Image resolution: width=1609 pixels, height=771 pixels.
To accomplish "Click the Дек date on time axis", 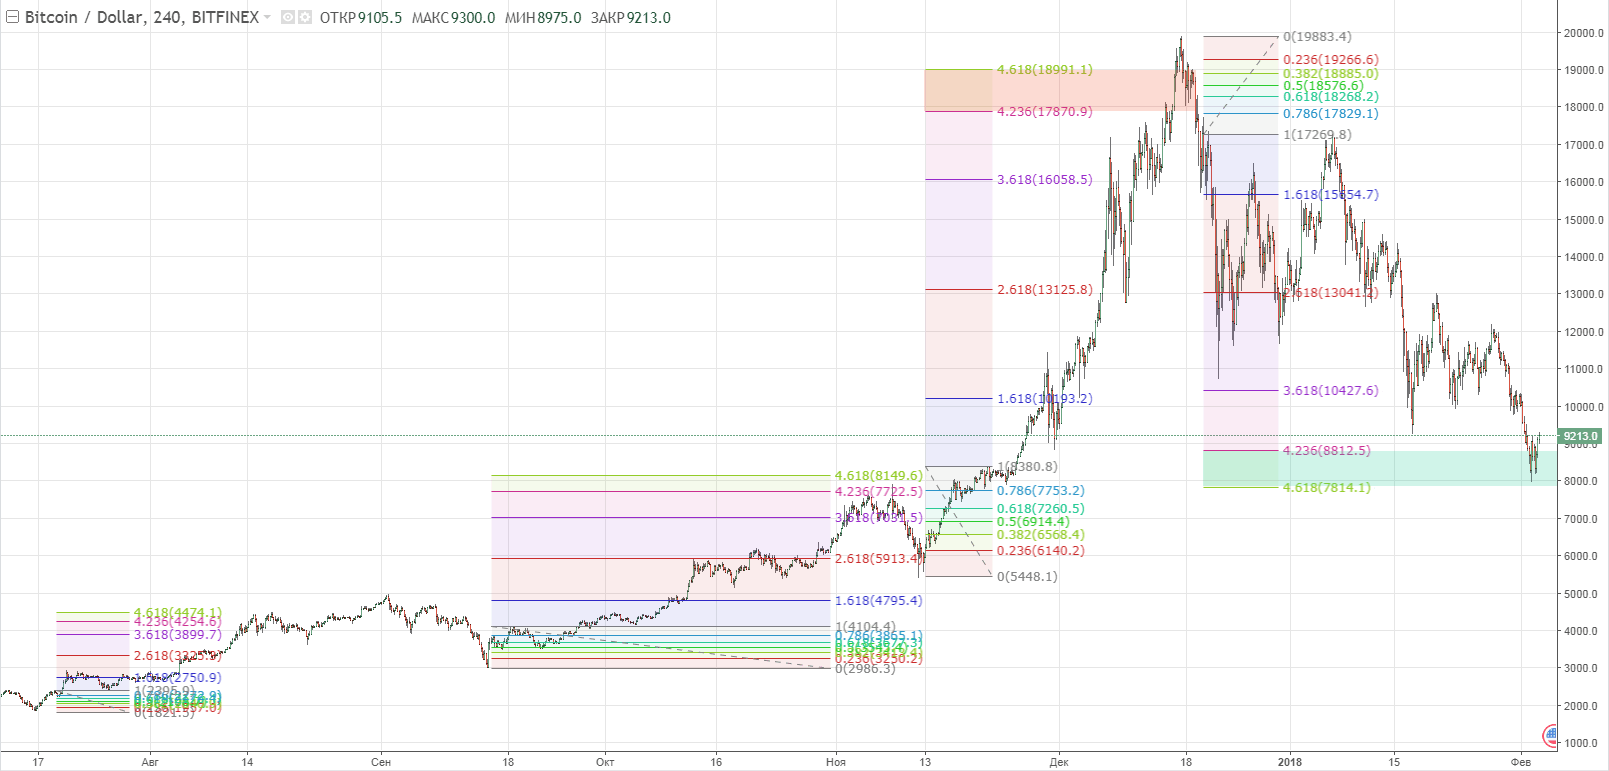I will [x=1059, y=762].
